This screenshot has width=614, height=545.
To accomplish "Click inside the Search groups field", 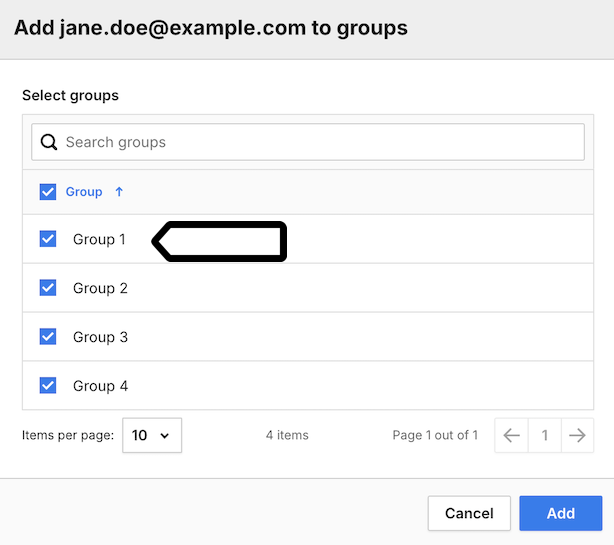I will pos(308,142).
